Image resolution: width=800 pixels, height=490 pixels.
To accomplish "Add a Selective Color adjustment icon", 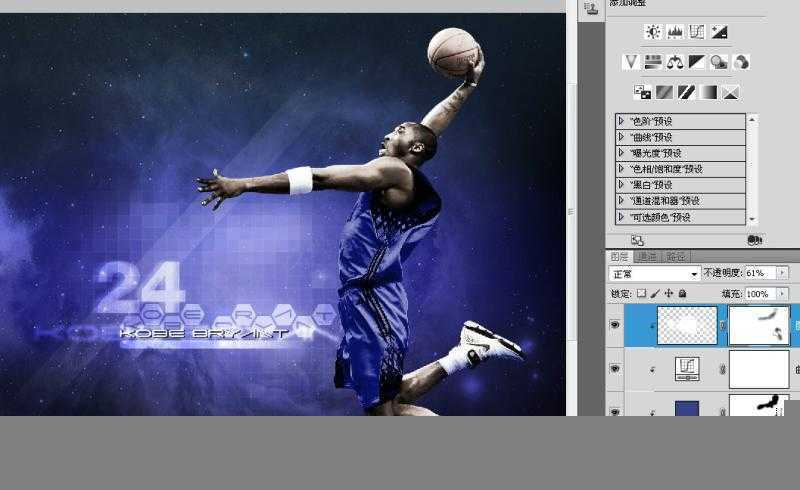I will (730, 92).
